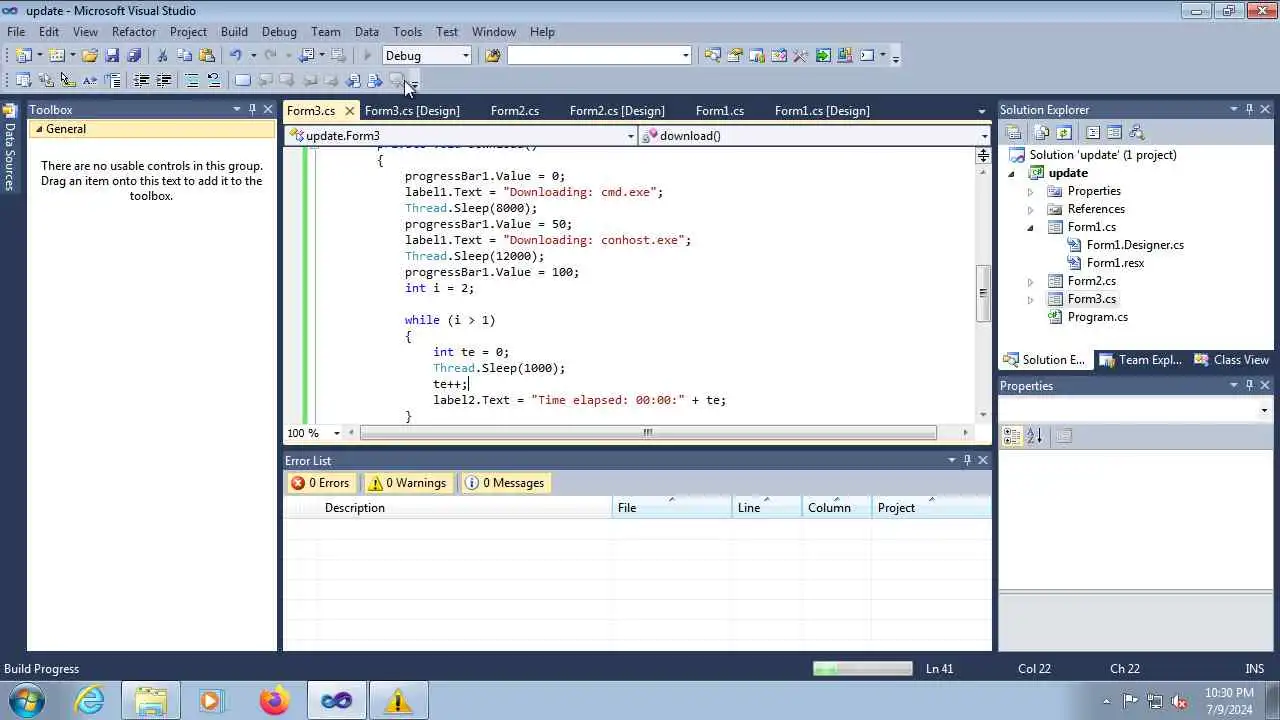This screenshot has width=1280, height=720.
Task: Click the Add New Item toolbar icon
Action: (x=57, y=56)
